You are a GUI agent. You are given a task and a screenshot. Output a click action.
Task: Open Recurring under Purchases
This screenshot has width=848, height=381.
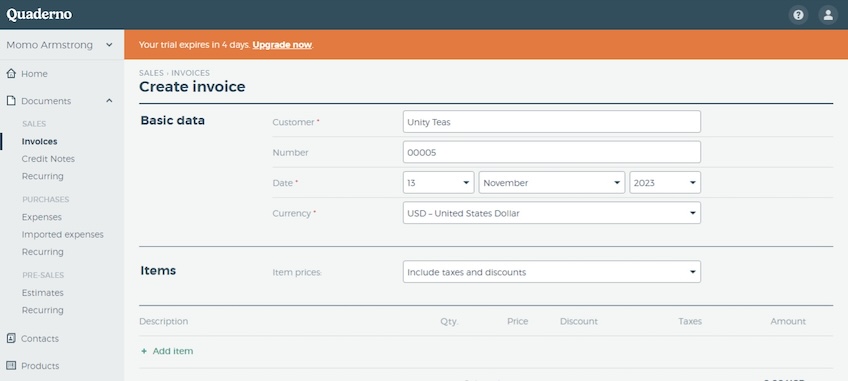(x=42, y=252)
